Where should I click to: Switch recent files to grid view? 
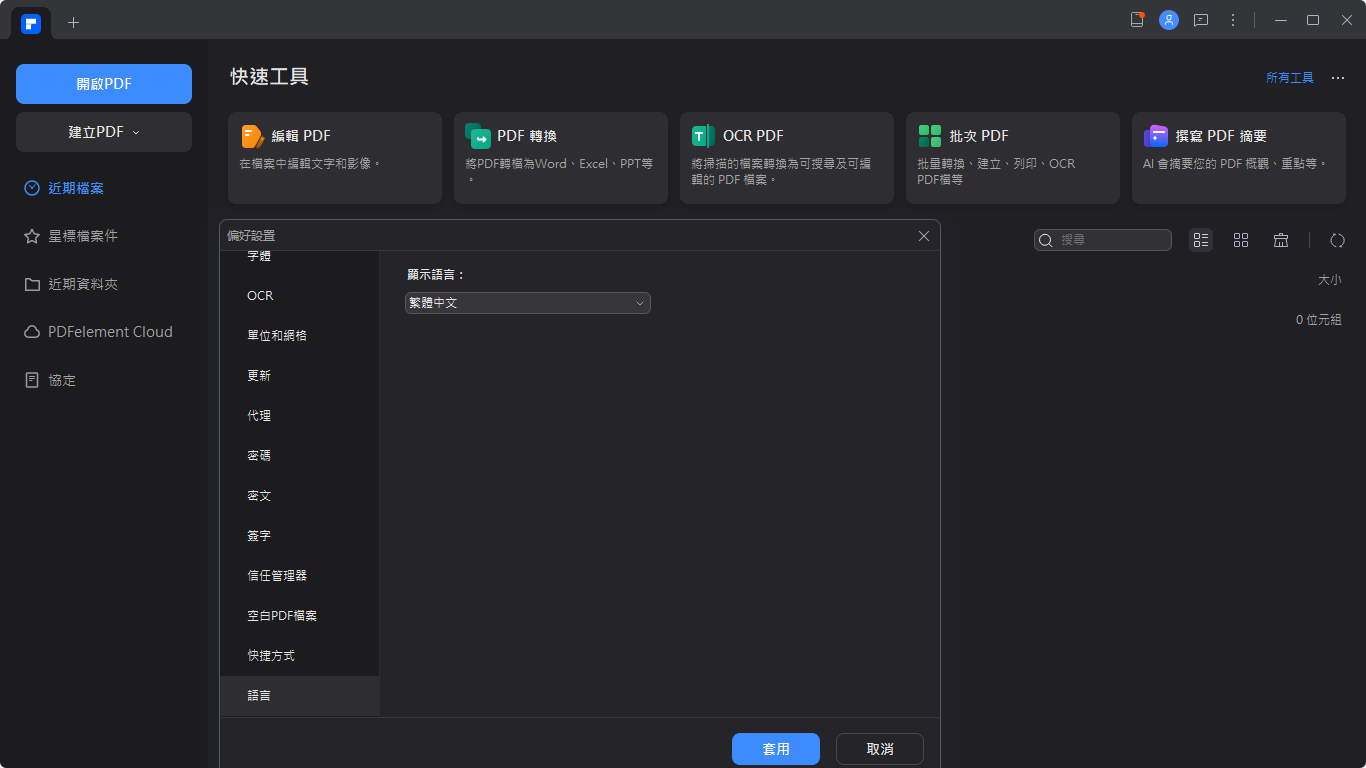[x=1241, y=240]
